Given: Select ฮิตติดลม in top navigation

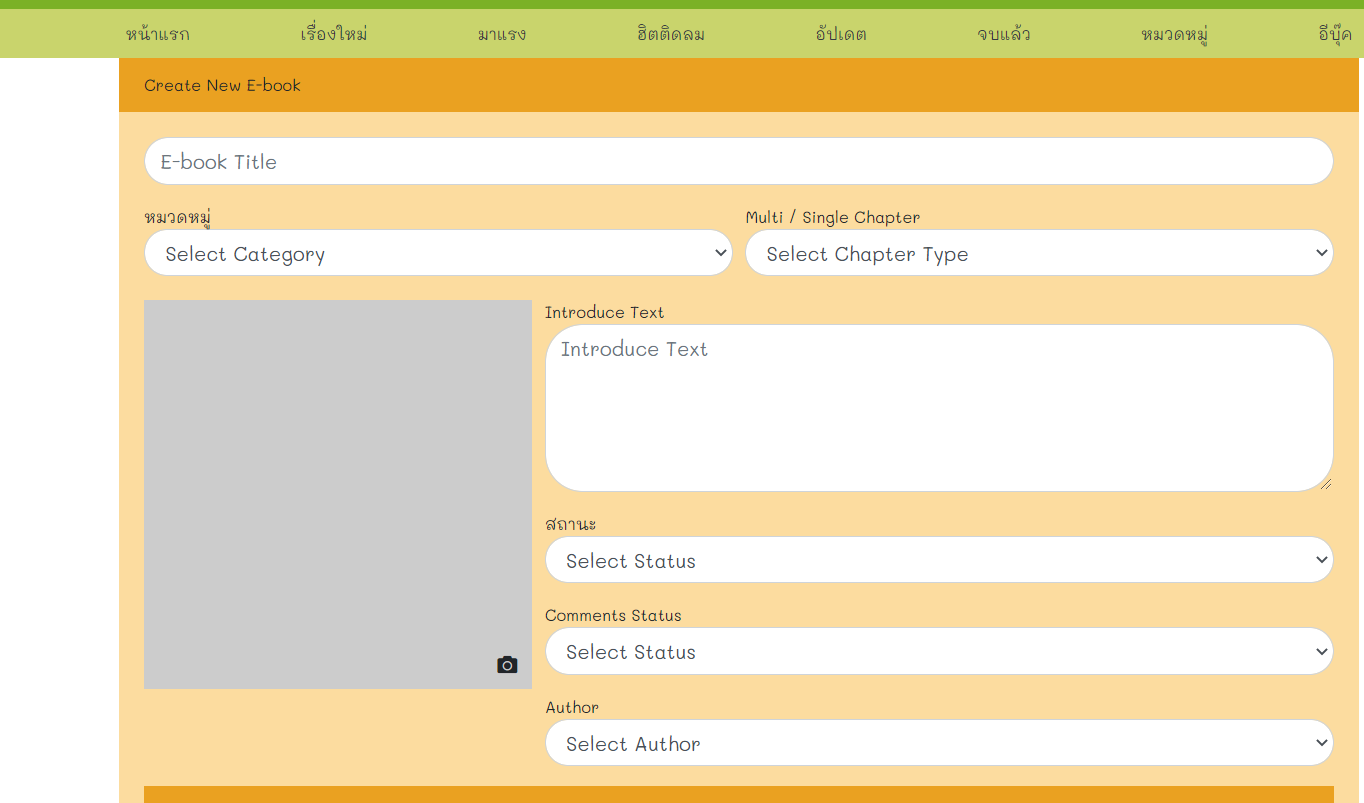Looking at the screenshot, I should pyautogui.click(x=670, y=34).
